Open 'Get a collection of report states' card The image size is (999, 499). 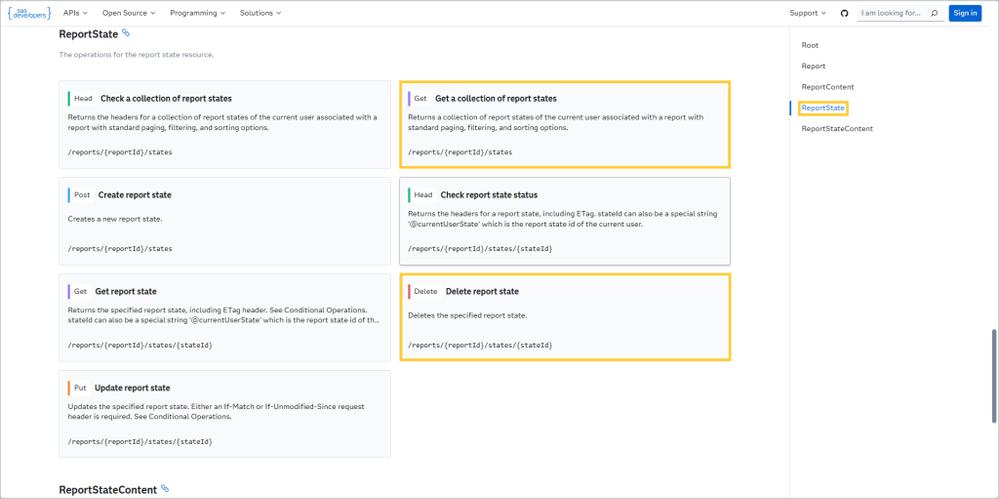pyautogui.click(x=564, y=124)
